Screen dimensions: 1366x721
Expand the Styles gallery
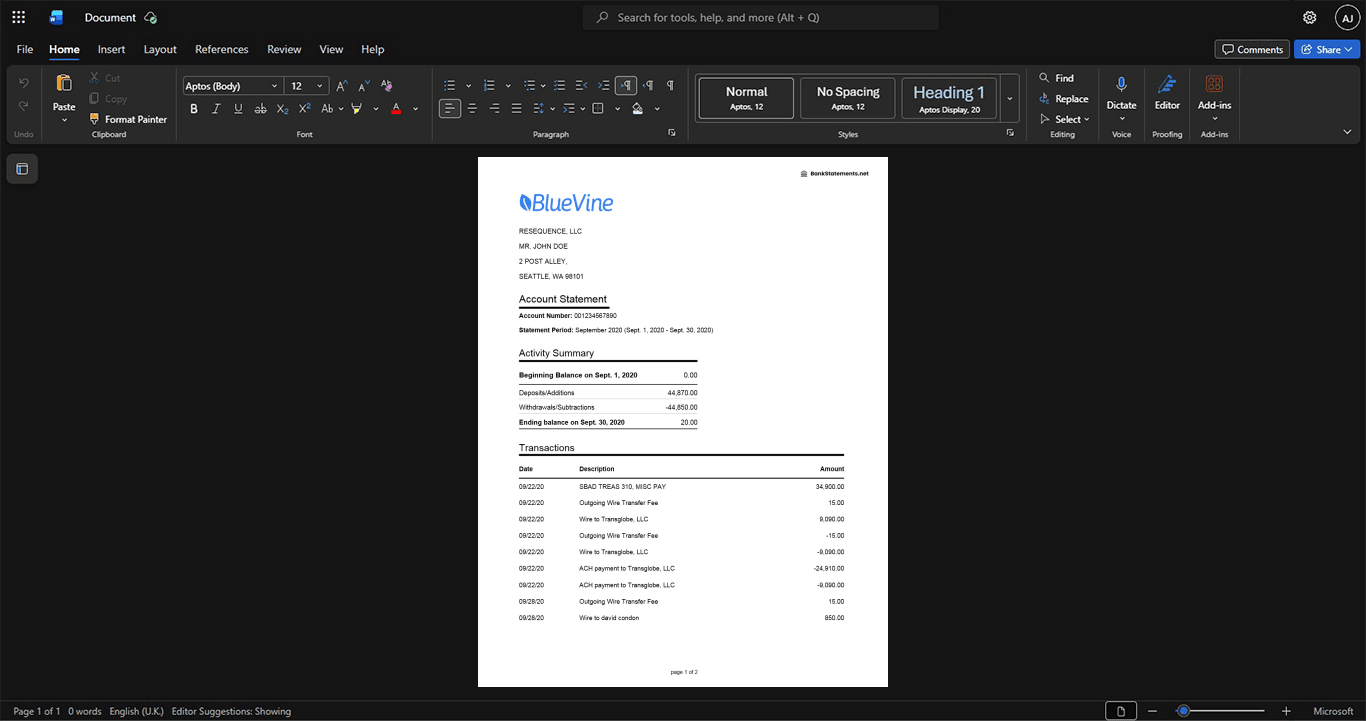point(1010,99)
